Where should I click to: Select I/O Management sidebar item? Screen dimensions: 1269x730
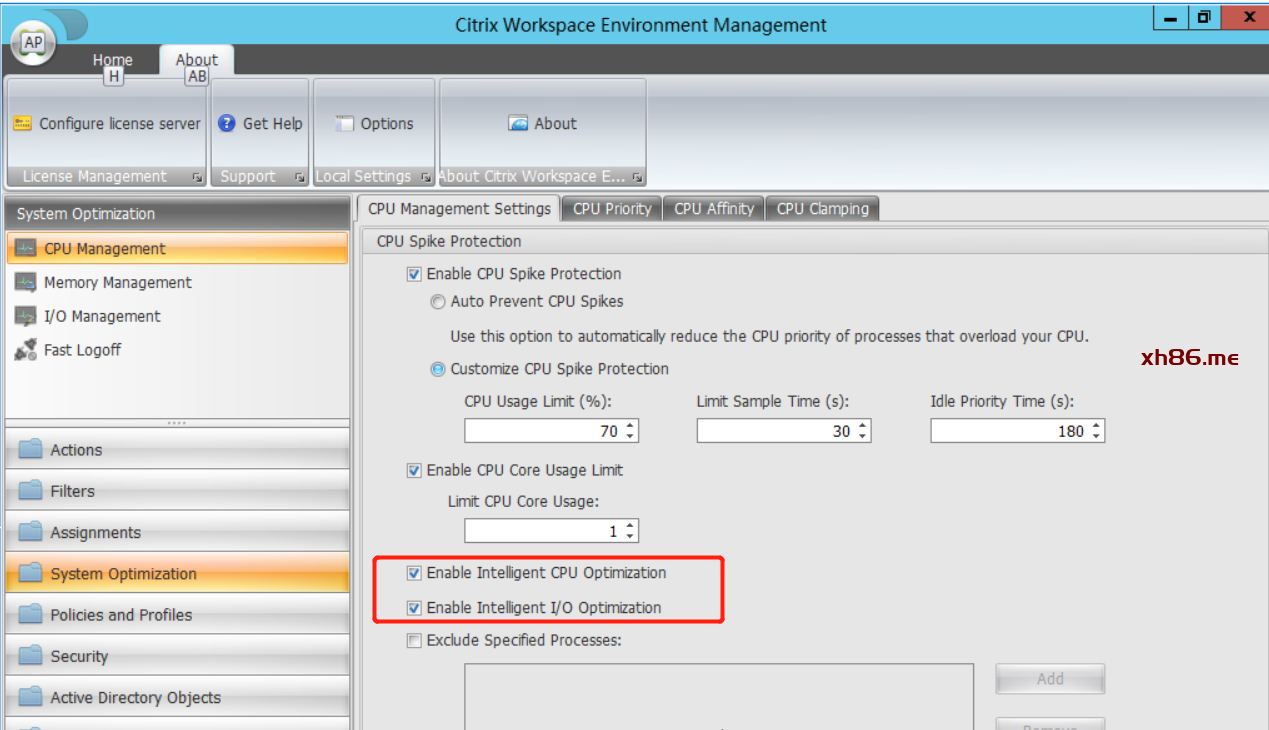coord(101,316)
